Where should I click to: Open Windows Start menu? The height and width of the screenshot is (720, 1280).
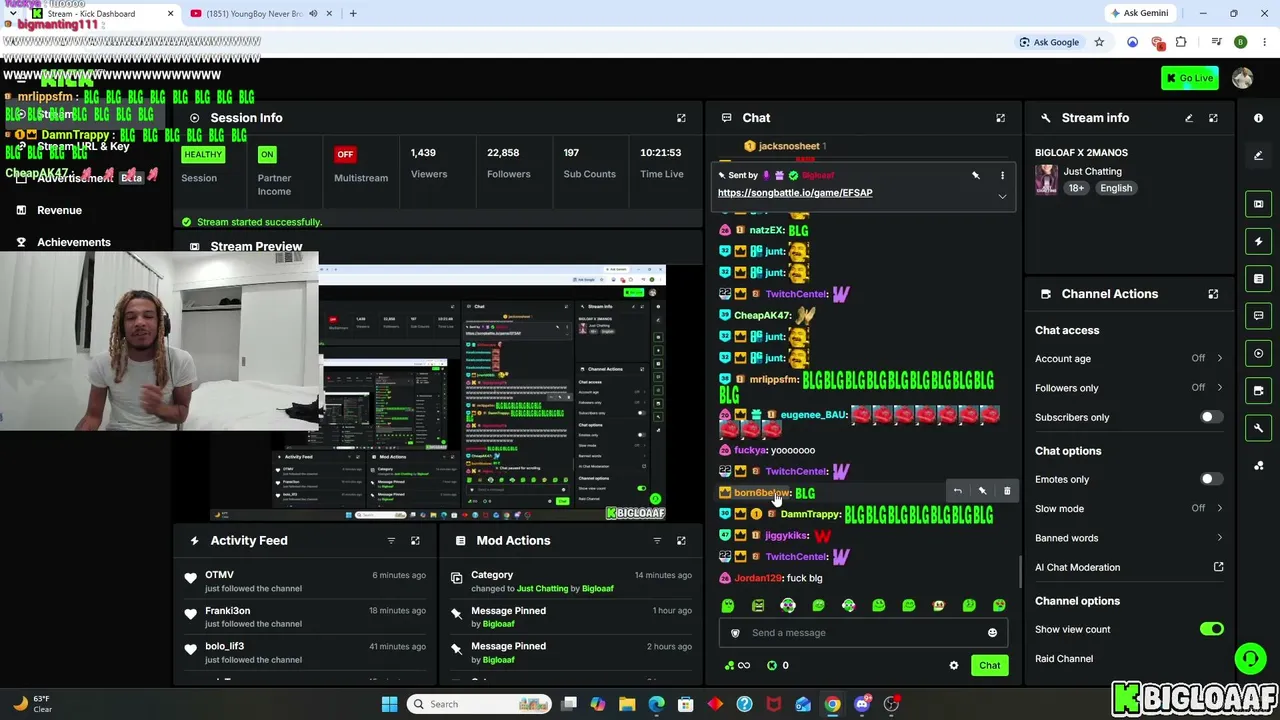389,704
